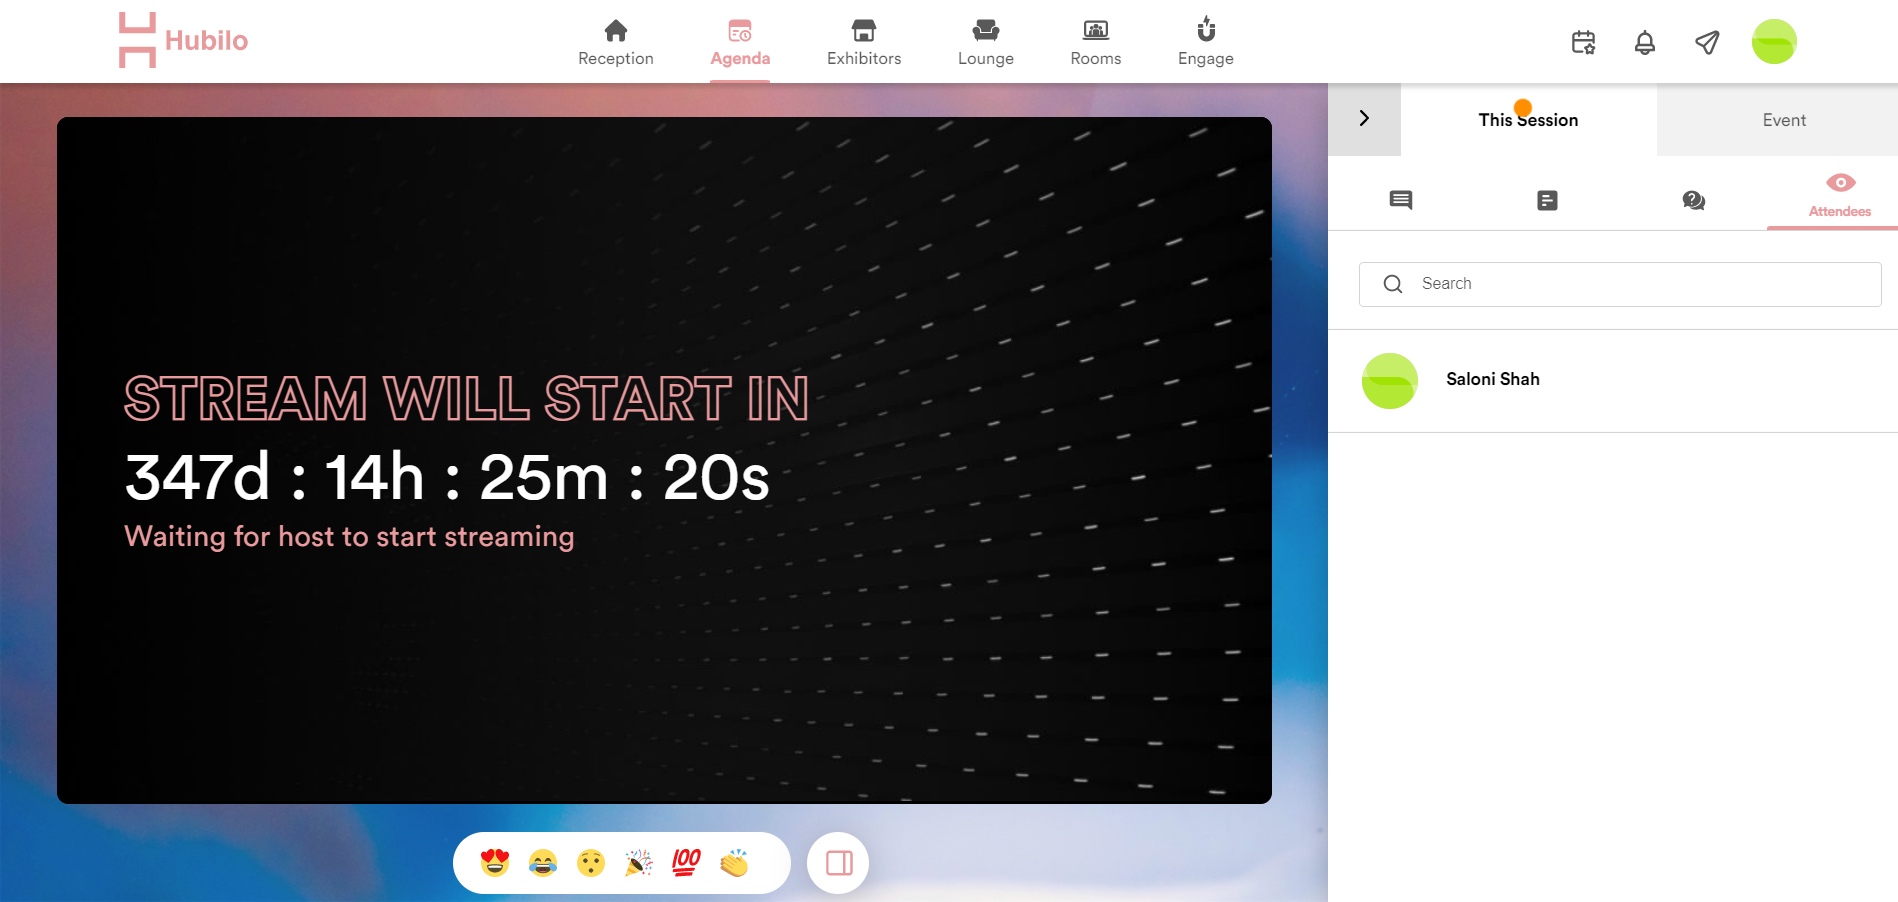The height and width of the screenshot is (902, 1898).
Task: Open the session chat icon tab
Action: (x=1401, y=200)
